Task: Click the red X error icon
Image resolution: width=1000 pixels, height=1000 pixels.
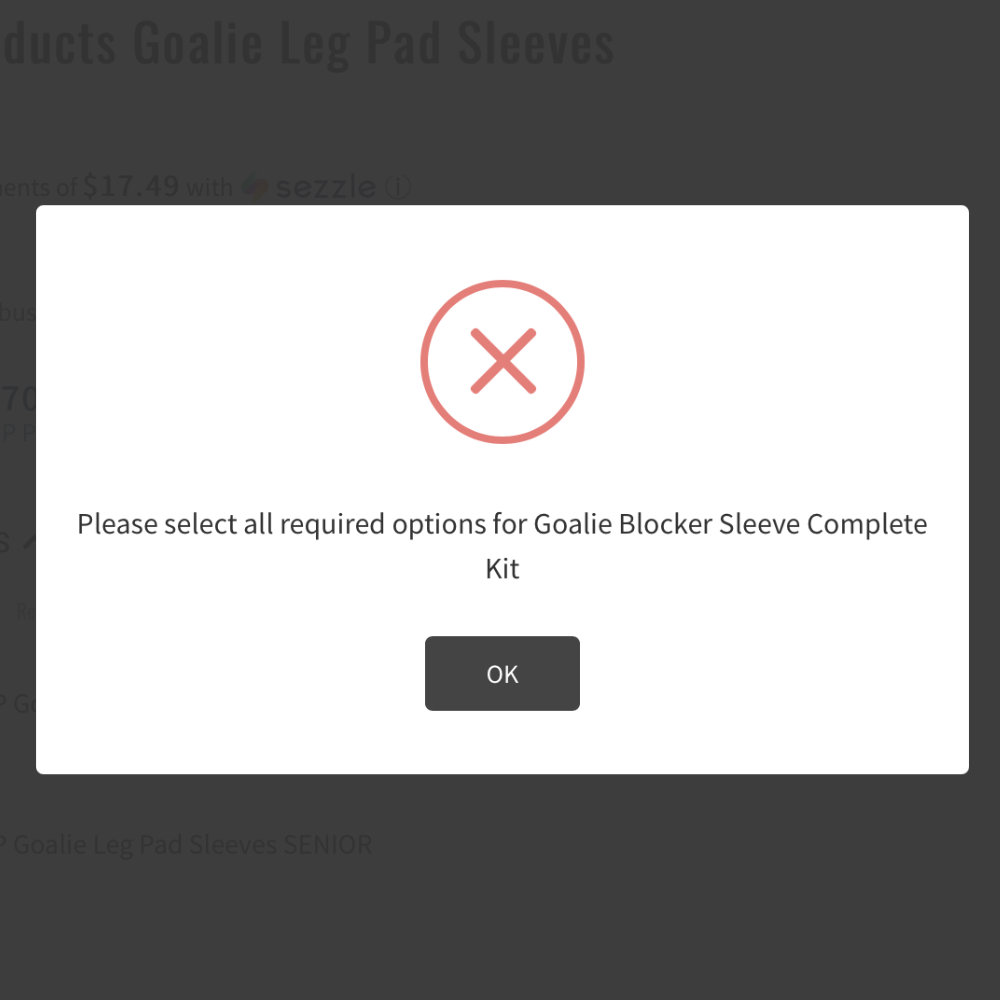Action: click(502, 361)
